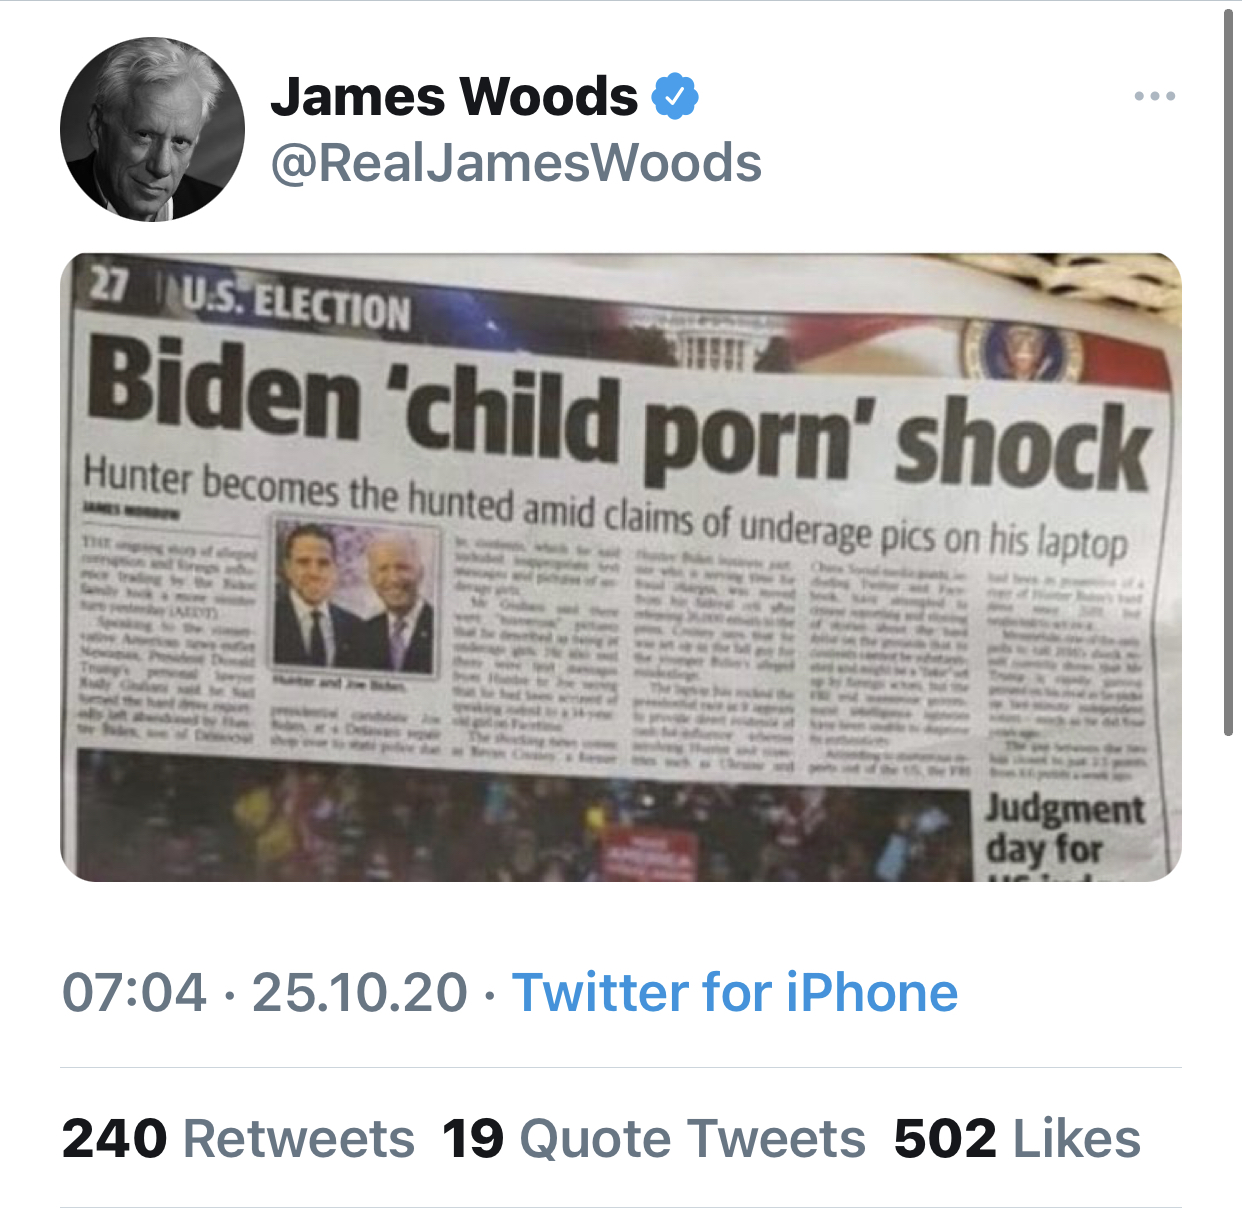Screen dimensions: 1242x1218
Task: Click the vertical scrollbar on the right
Action: point(1229,372)
